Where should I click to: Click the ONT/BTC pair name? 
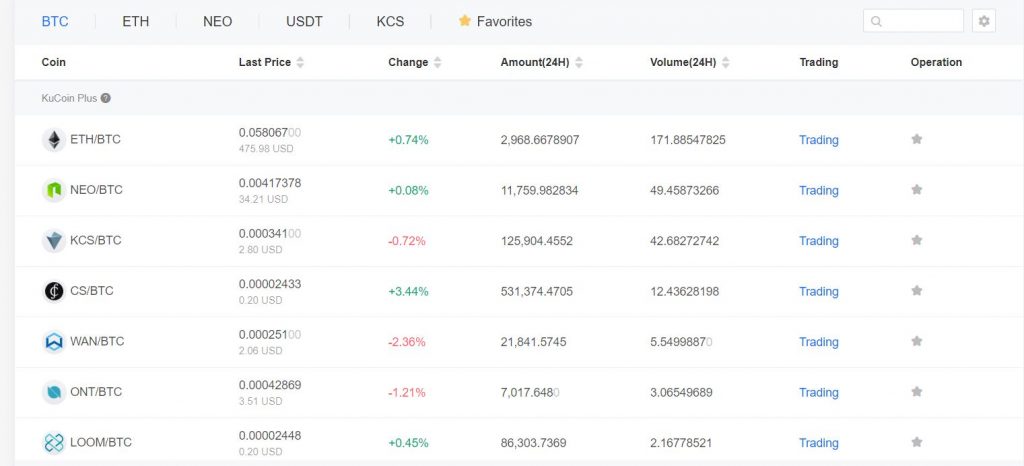(96, 392)
